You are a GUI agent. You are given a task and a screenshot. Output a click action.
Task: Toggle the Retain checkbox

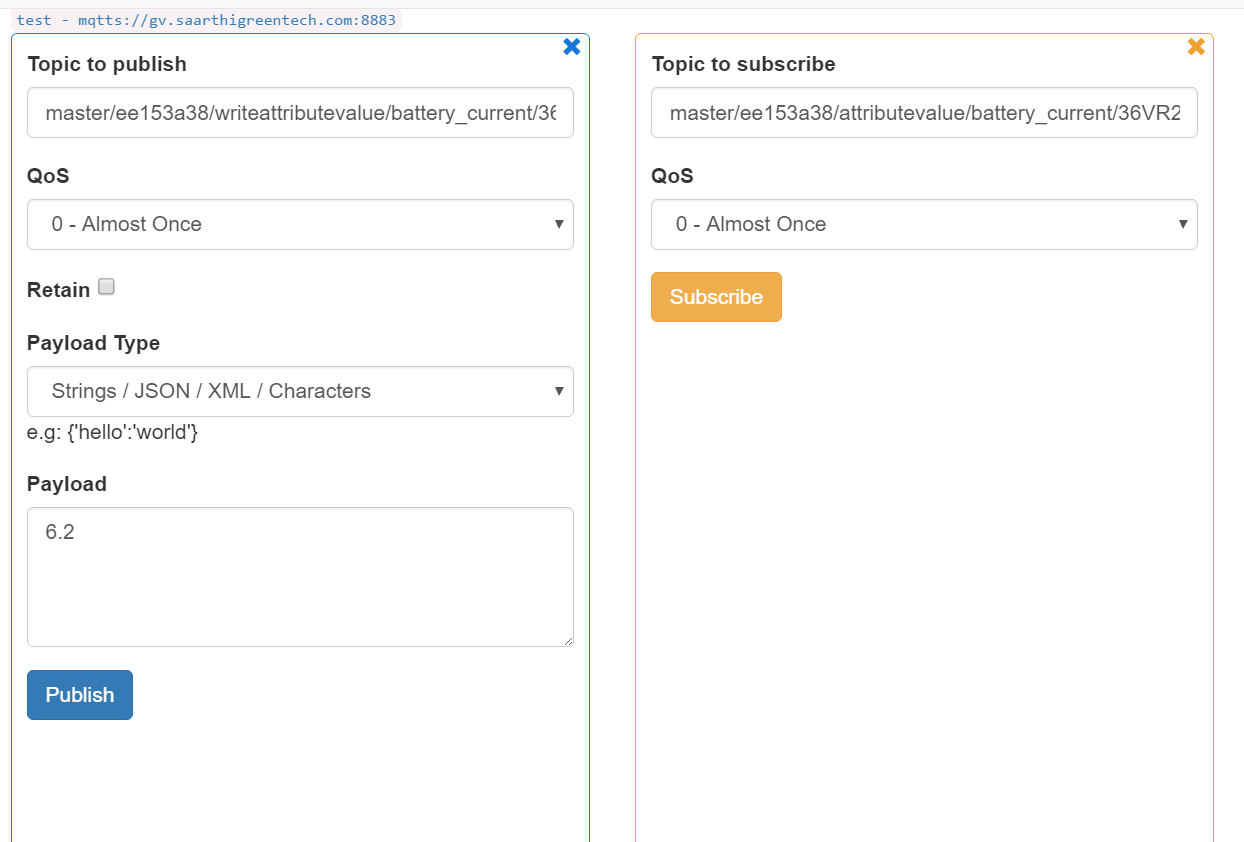[106, 287]
